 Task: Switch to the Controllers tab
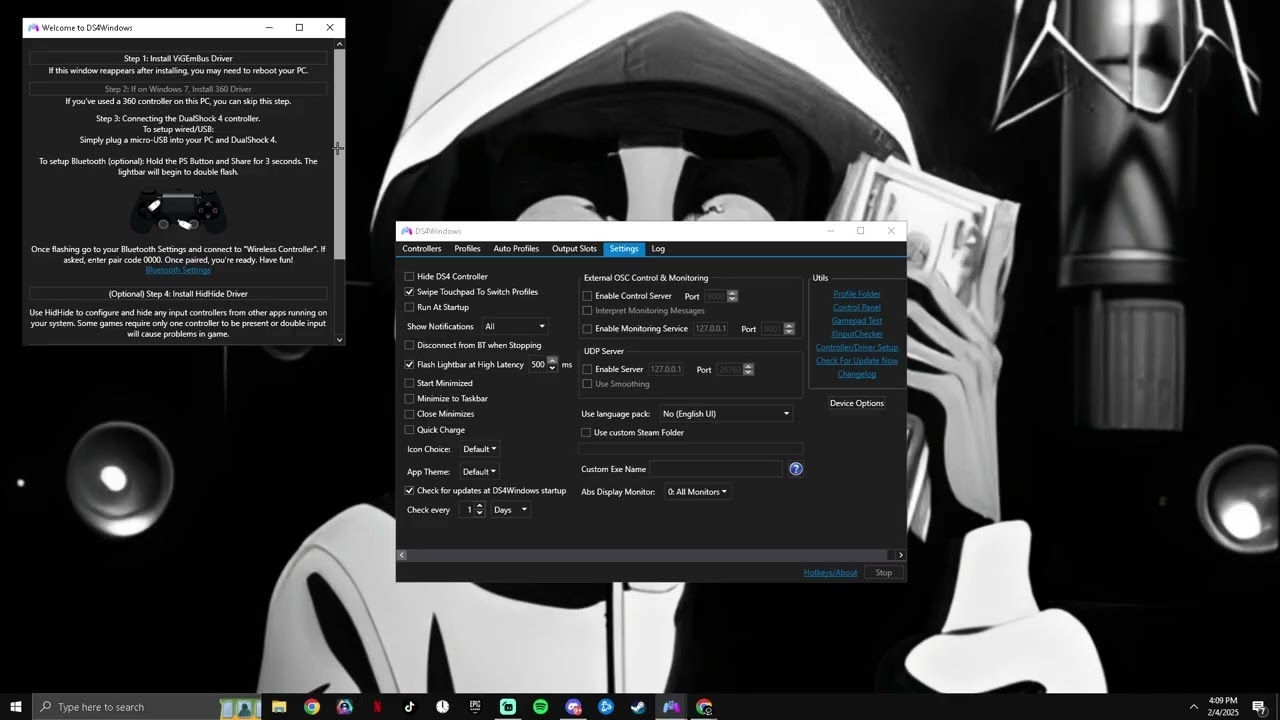click(422, 249)
